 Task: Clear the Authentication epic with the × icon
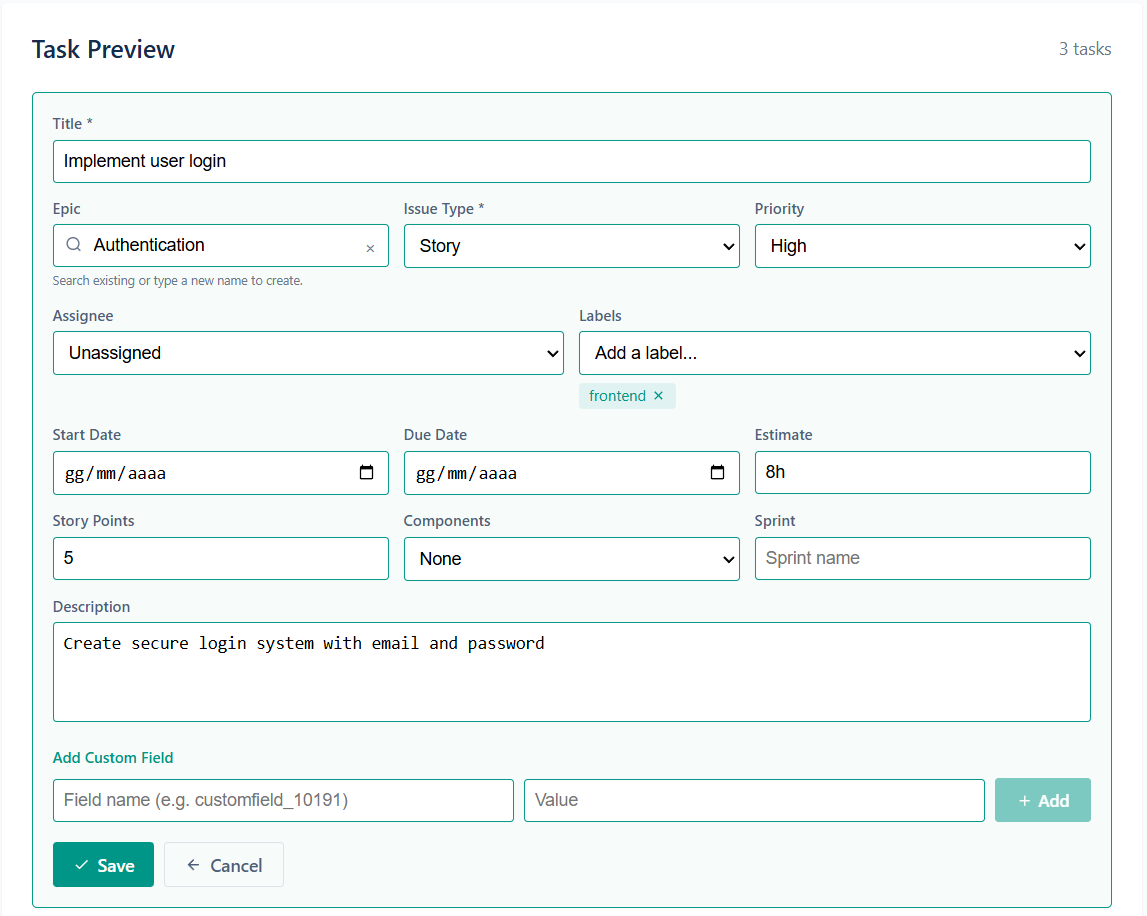(370, 246)
